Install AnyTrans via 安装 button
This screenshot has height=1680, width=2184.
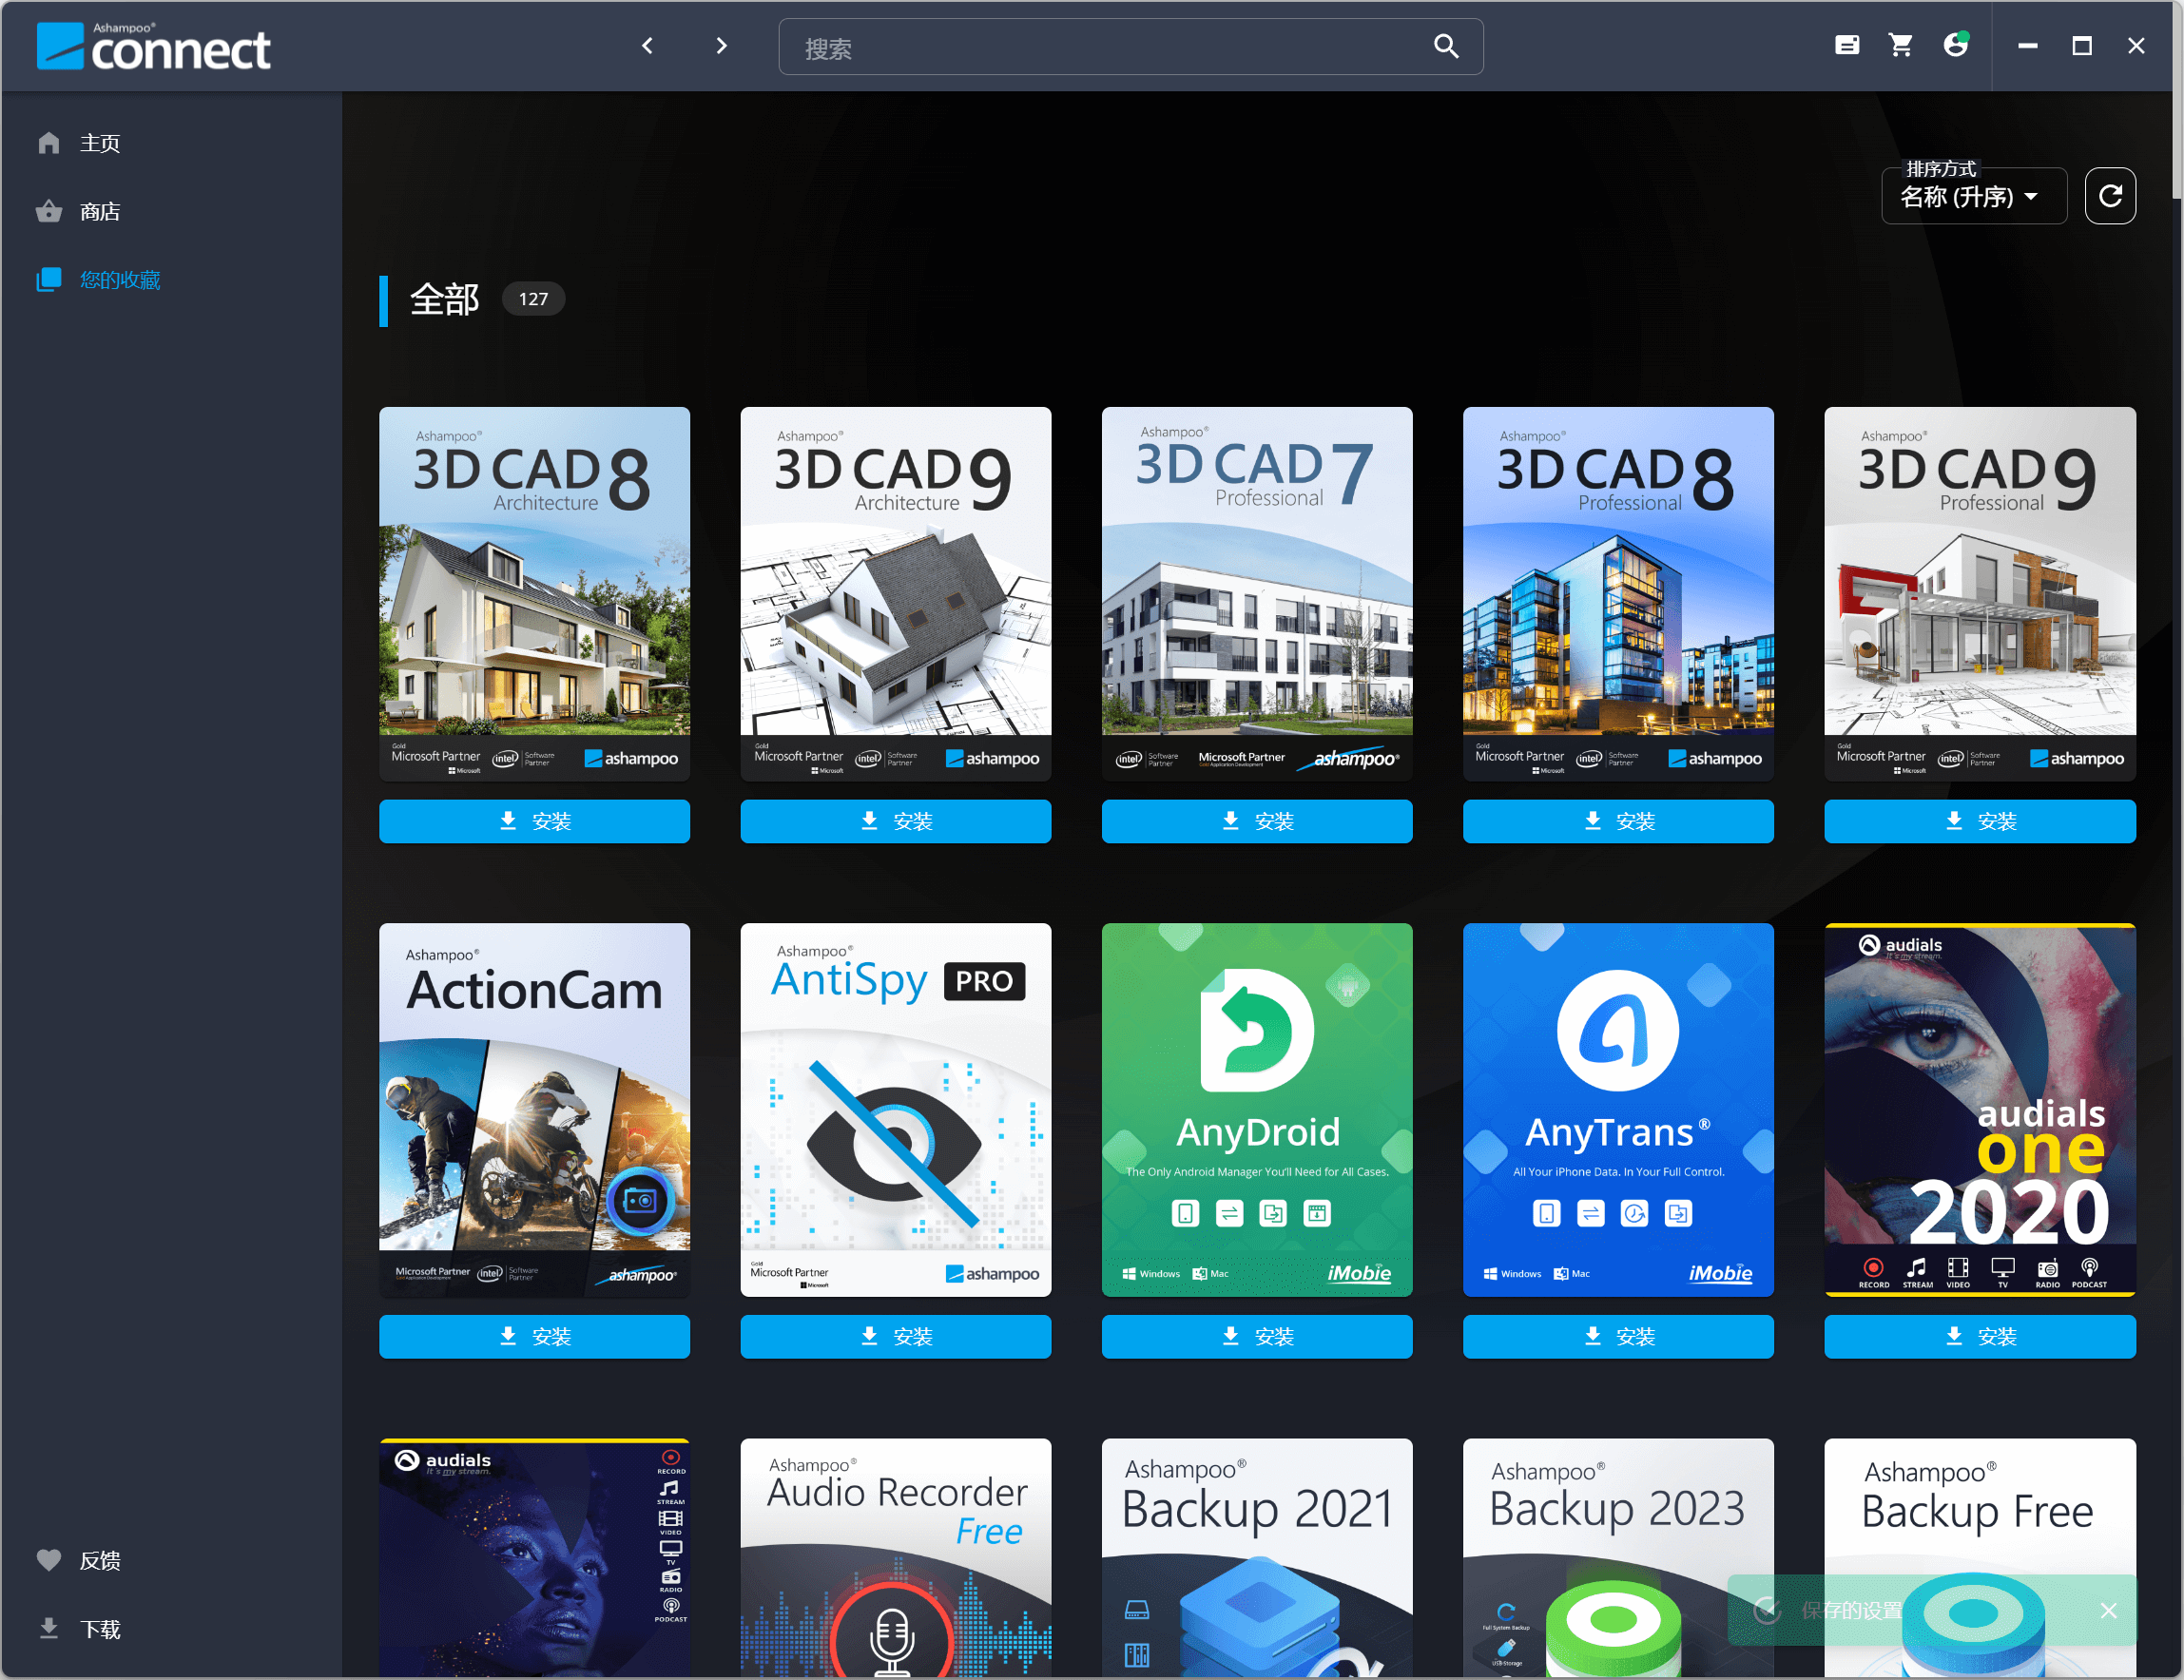pyautogui.click(x=1617, y=1336)
